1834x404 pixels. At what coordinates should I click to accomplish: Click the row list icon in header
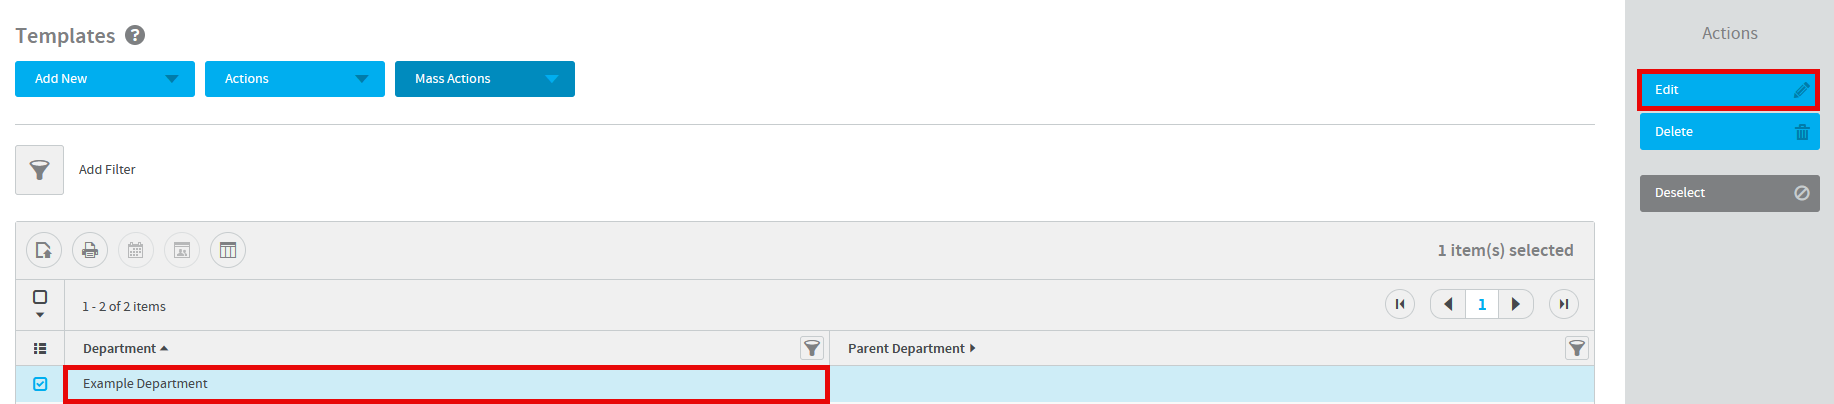point(40,349)
